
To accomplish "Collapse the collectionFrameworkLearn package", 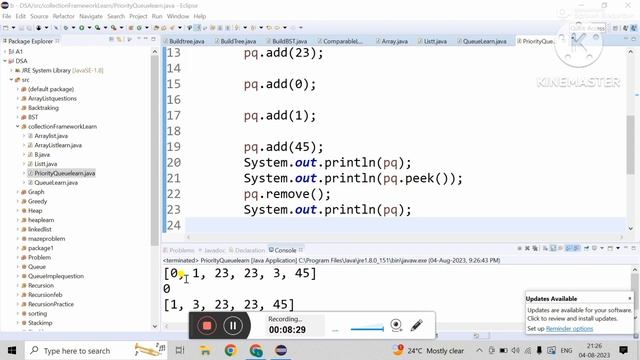I will 18,127.
